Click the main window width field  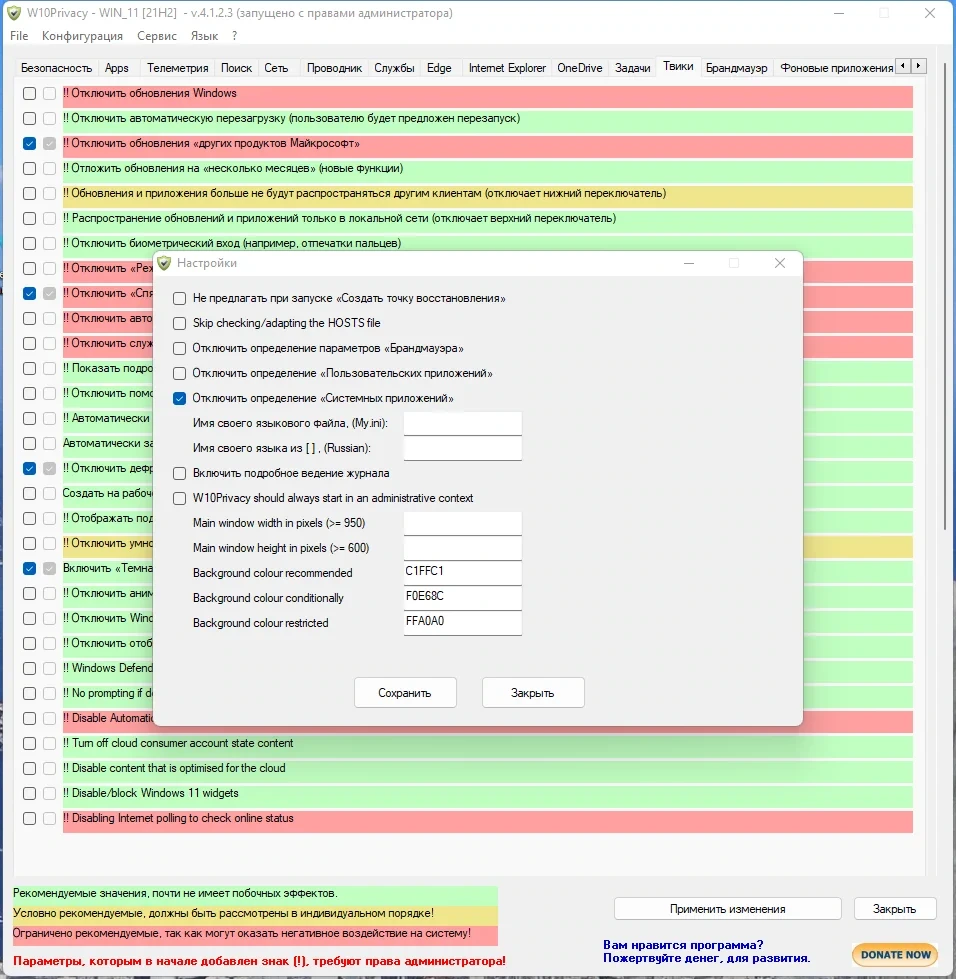463,523
